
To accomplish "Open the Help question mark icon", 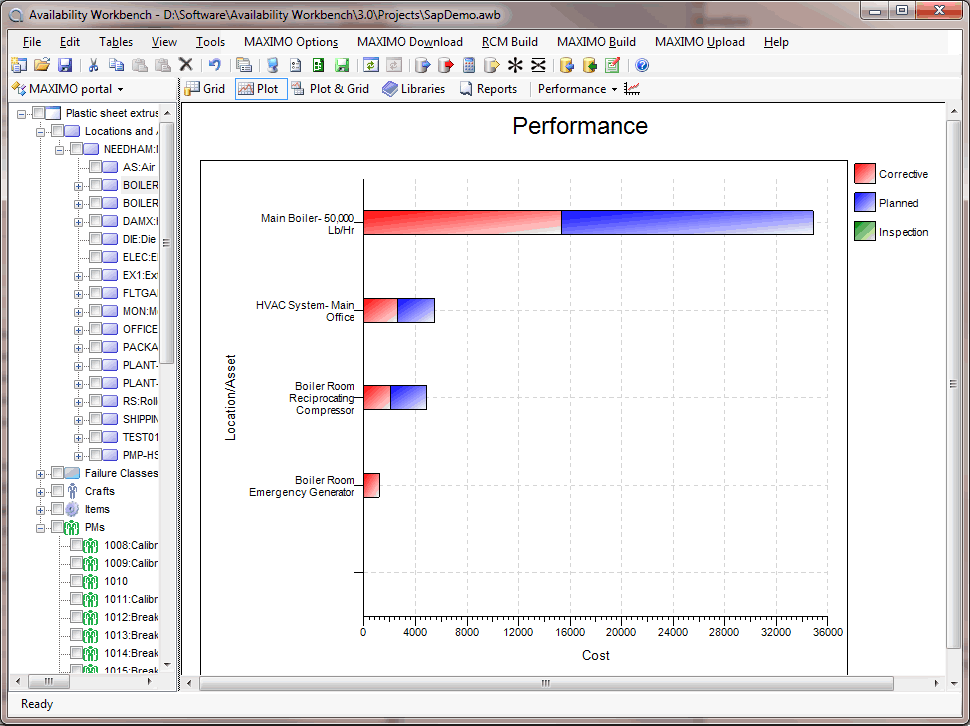I will [x=642, y=64].
